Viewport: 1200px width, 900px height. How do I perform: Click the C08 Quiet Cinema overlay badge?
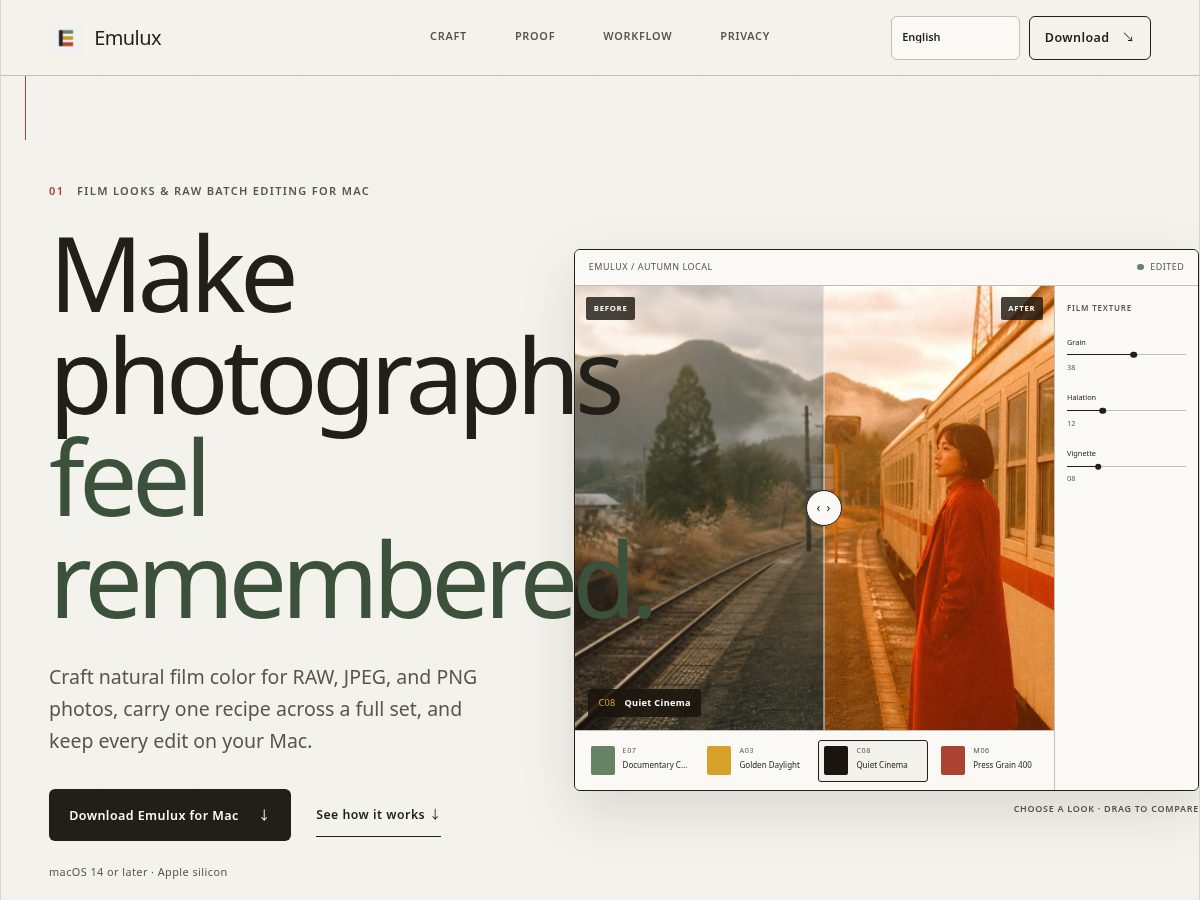tap(644, 703)
